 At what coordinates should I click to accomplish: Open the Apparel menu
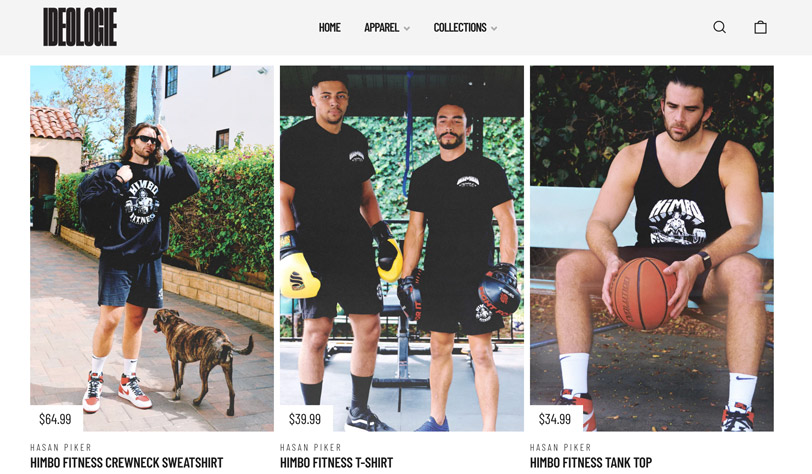point(381,27)
